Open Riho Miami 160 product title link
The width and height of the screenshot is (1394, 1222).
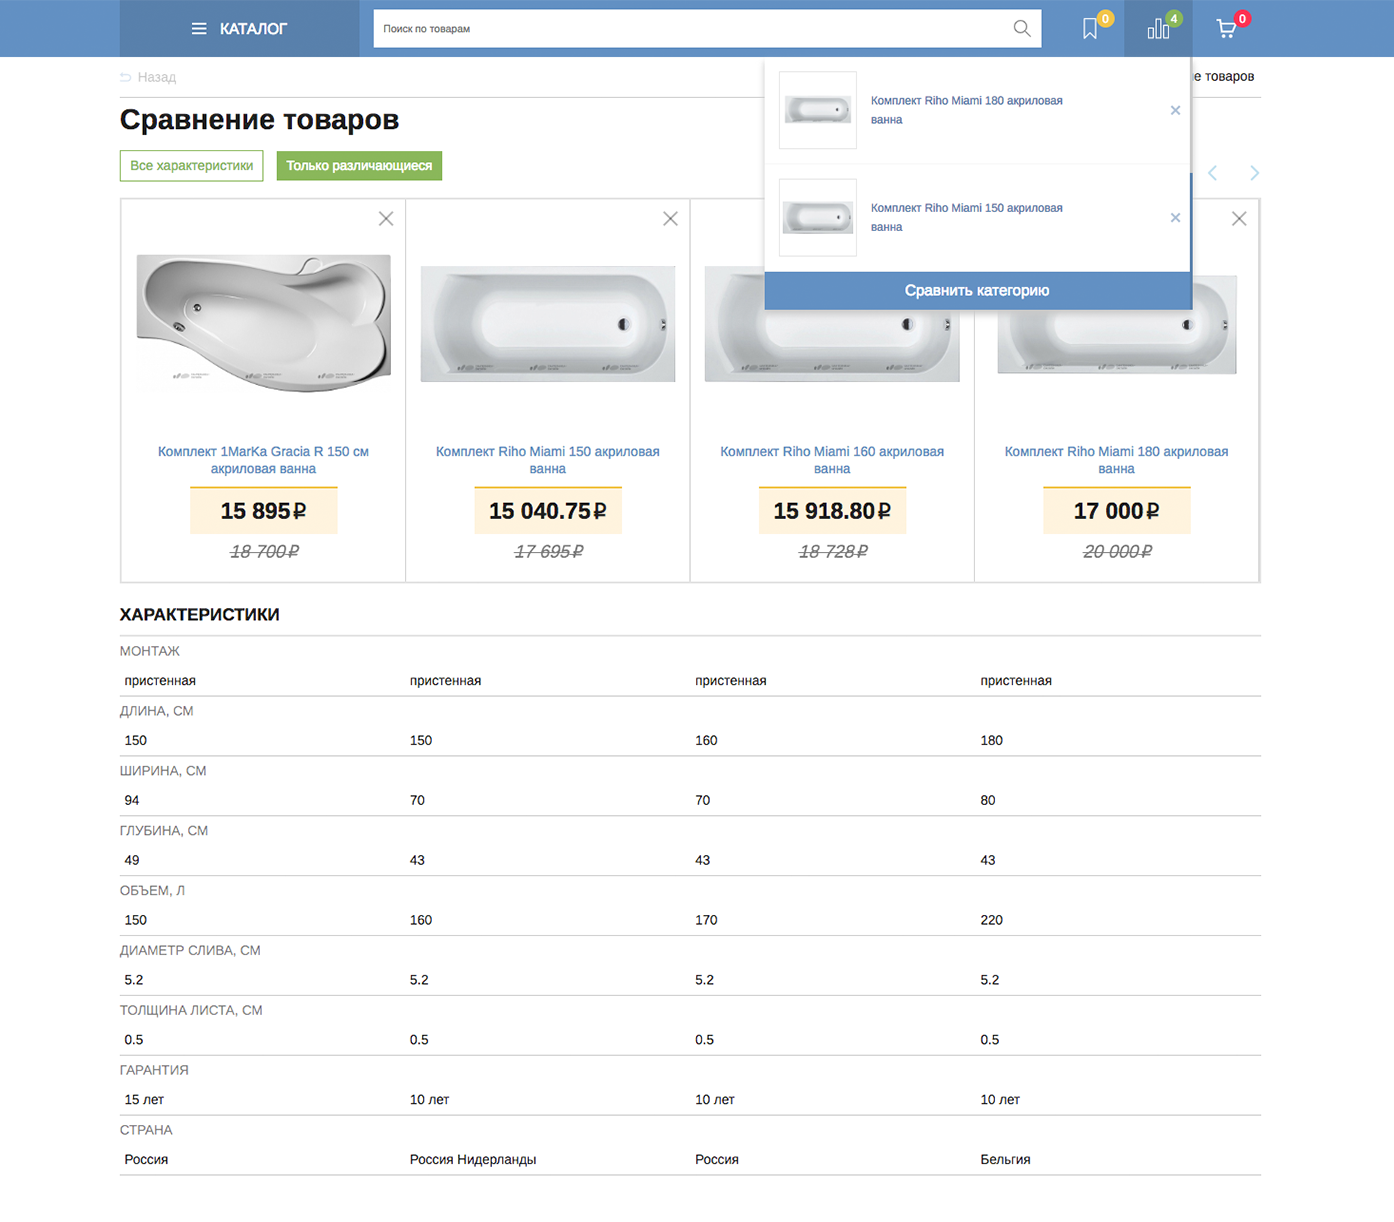(832, 460)
